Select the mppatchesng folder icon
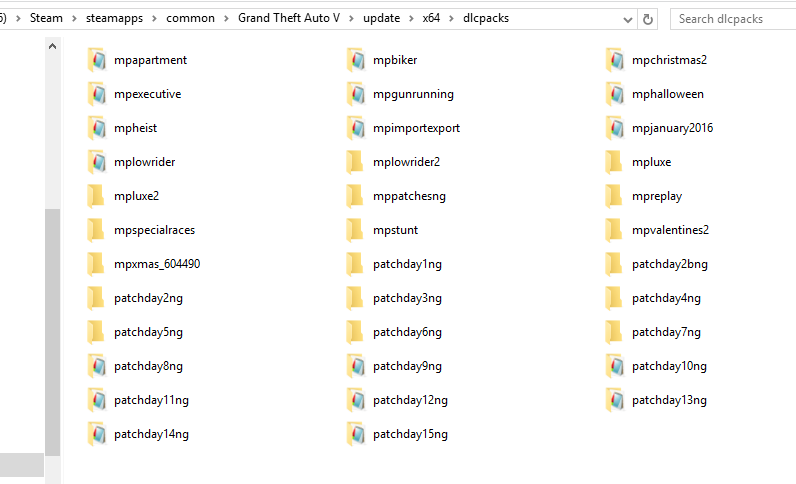Image resolution: width=796 pixels, height=484 pixels. pos(355,196)
